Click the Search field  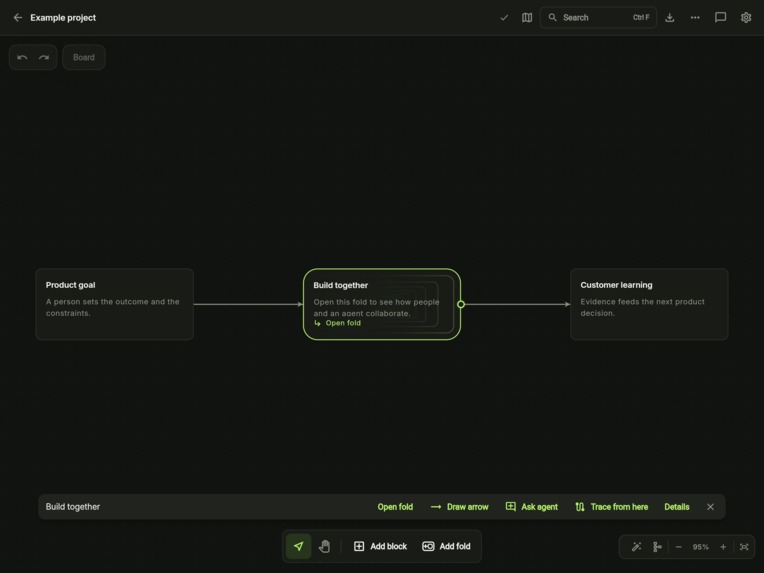pyautogui.click(x=598, y=18)
